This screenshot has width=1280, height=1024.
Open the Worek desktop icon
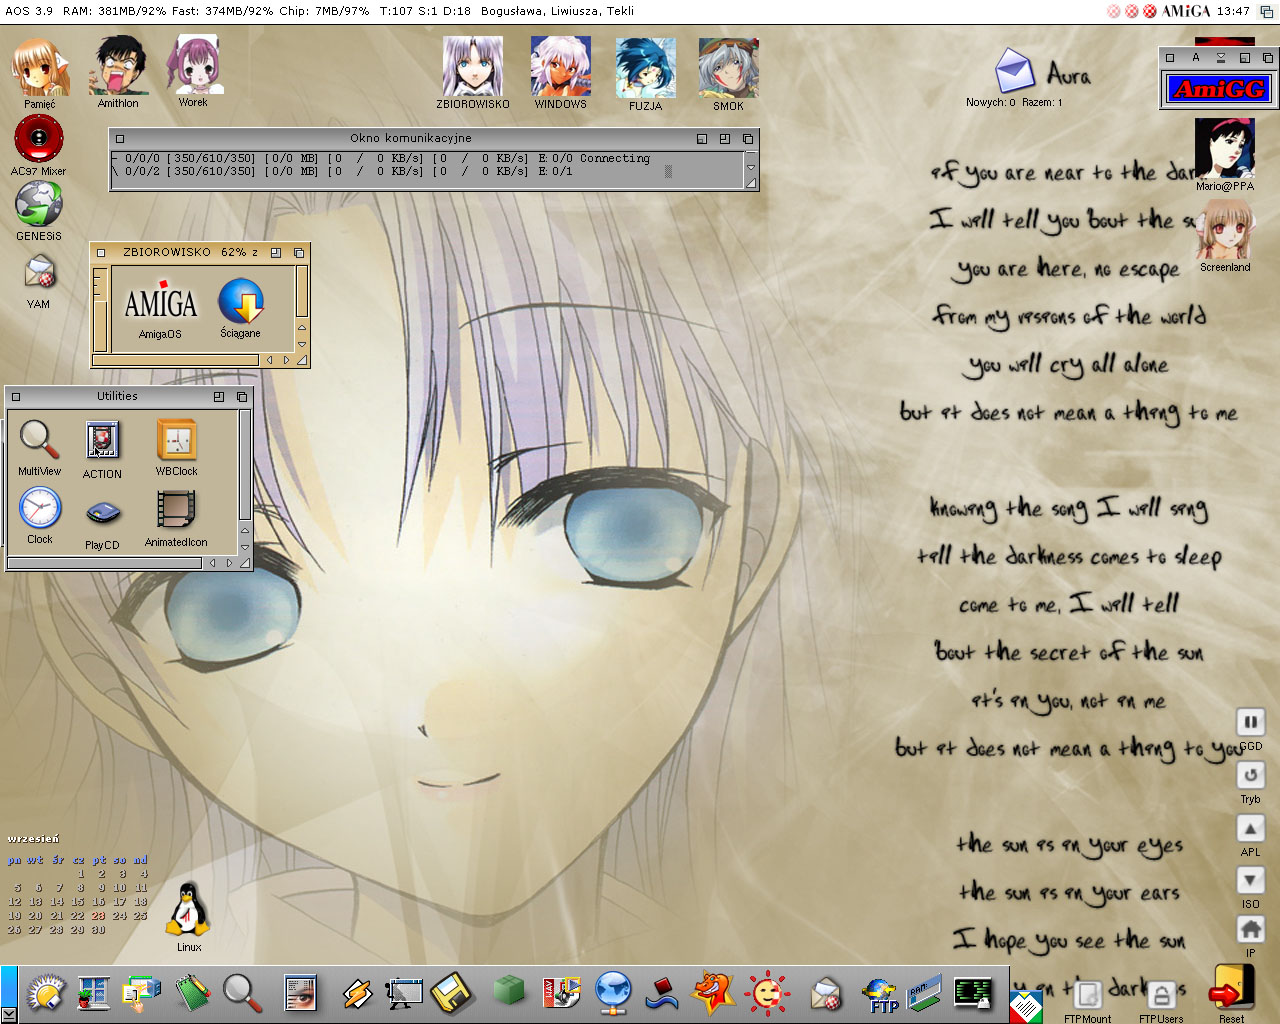tap(194, 65)
